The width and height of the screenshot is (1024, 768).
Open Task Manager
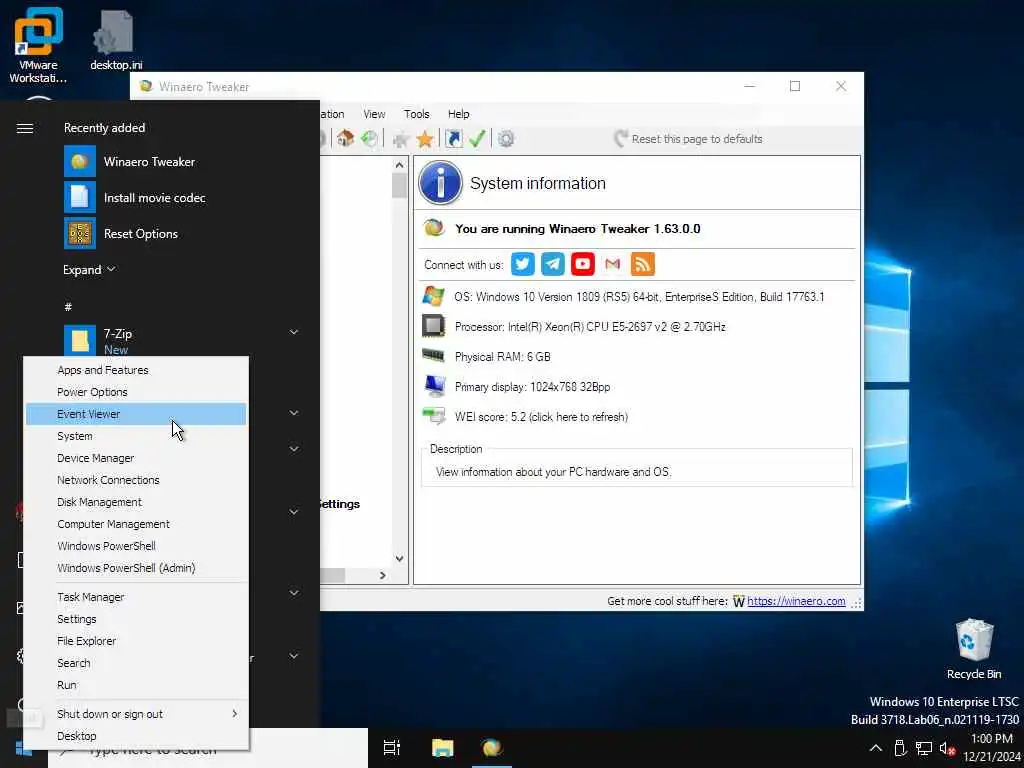136,597
